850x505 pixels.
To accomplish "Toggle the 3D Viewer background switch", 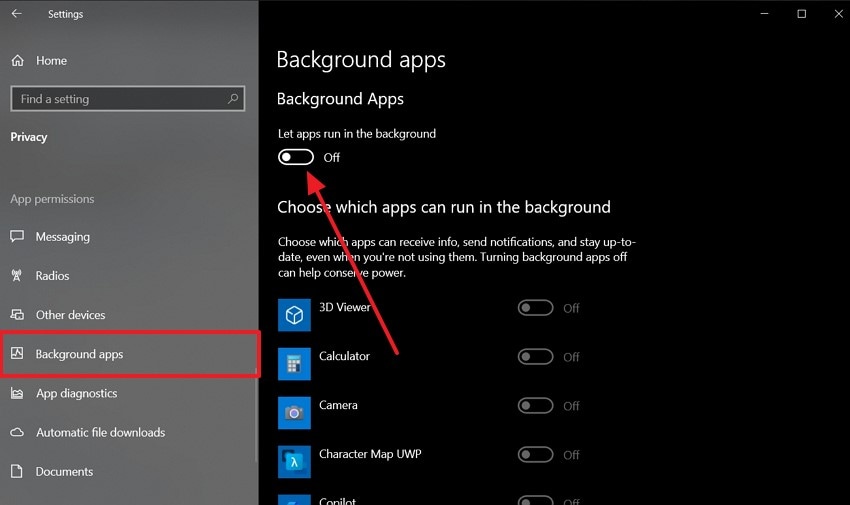I will click(535, 308).
